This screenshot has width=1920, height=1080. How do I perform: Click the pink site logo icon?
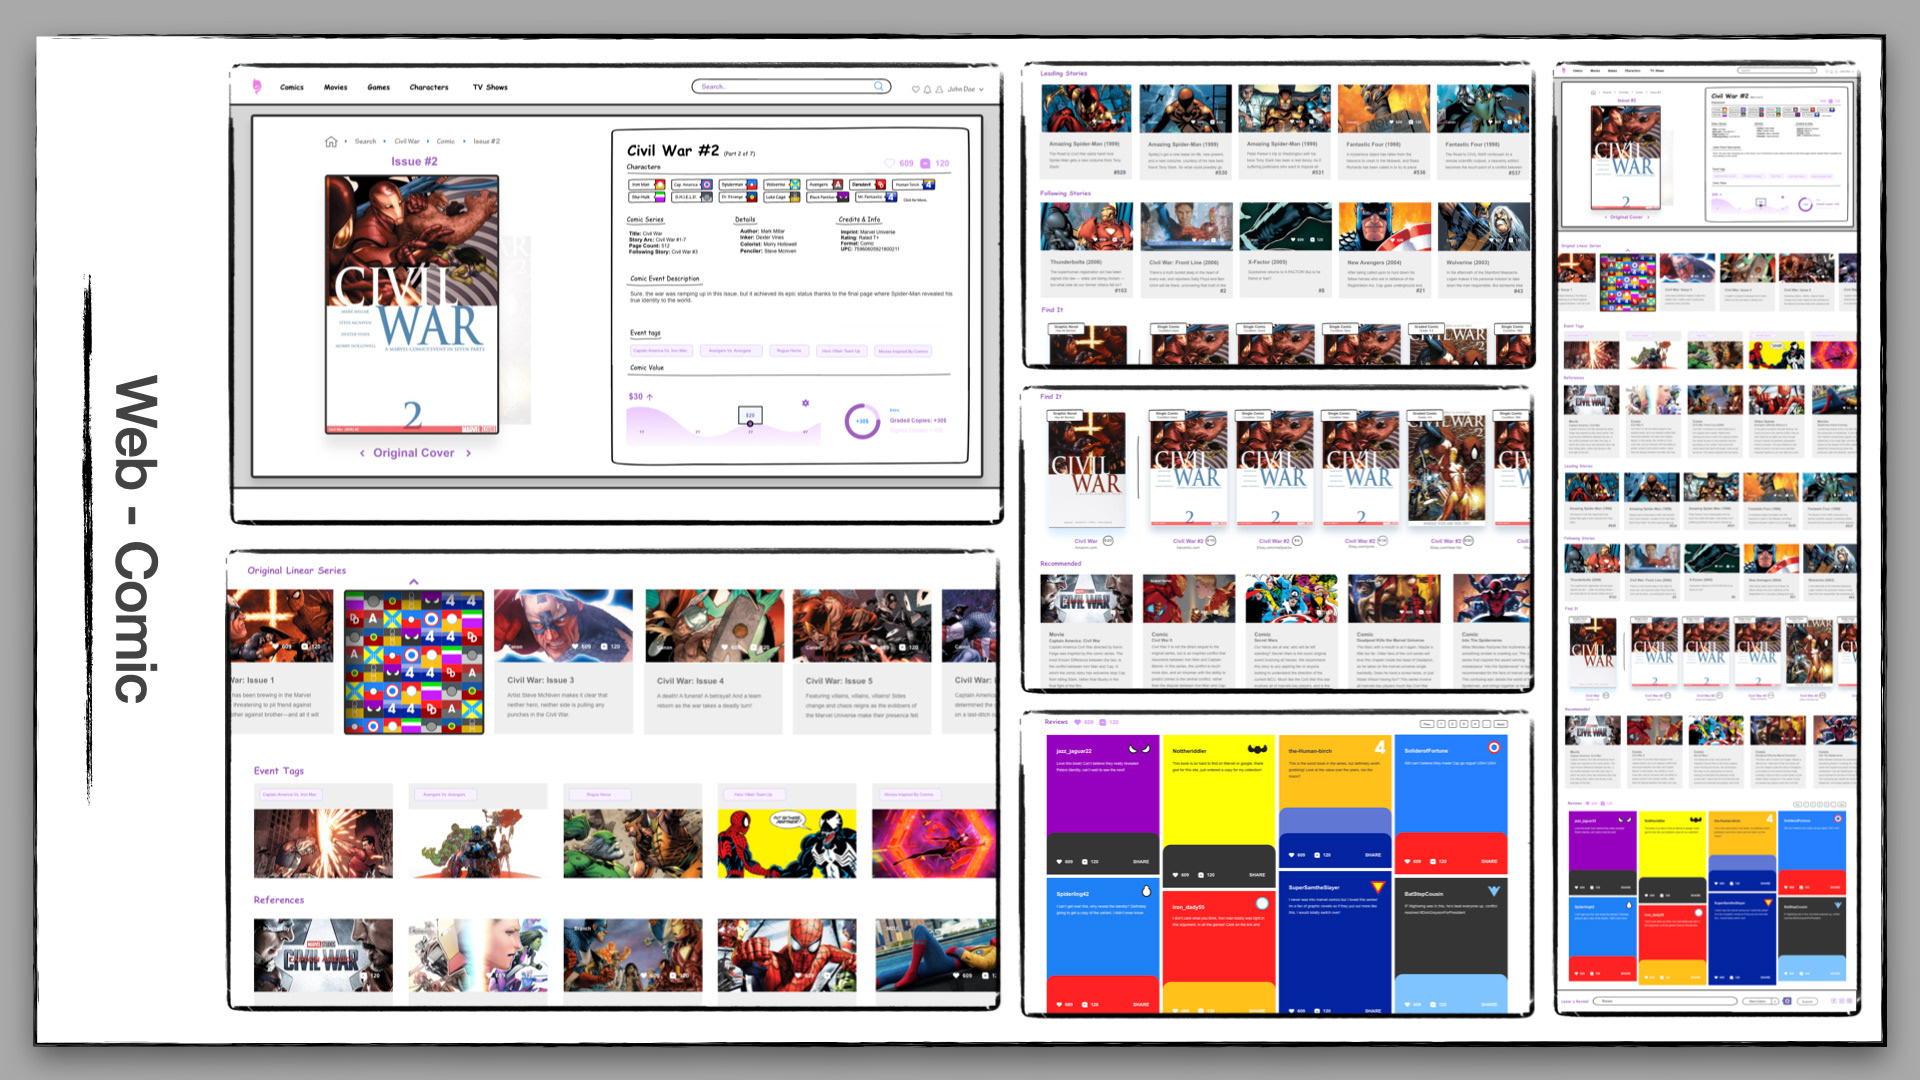click(x=257, y=87)
